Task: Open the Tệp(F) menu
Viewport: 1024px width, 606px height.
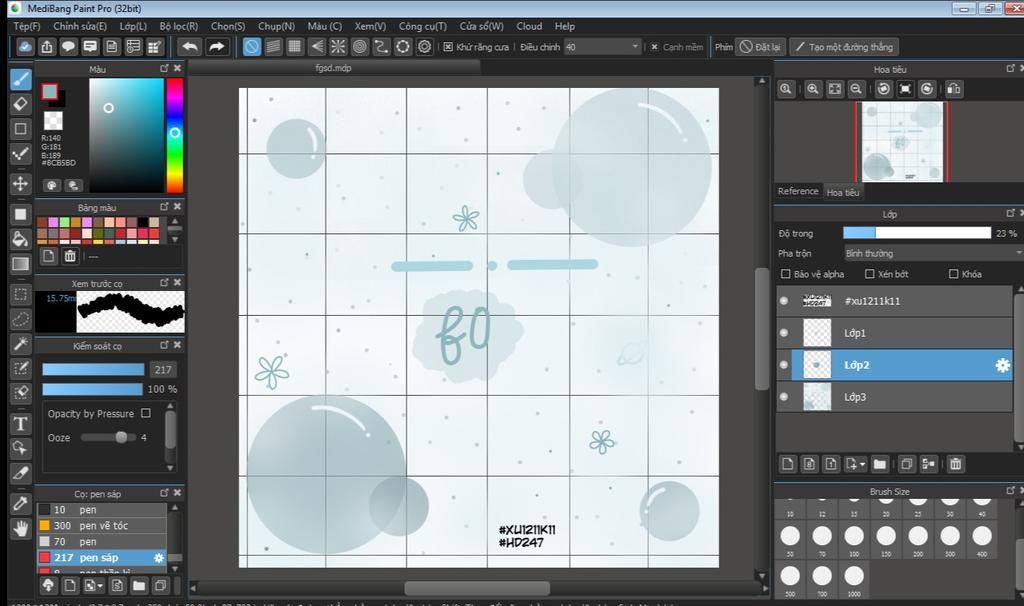Action: (x=27, y=26)
